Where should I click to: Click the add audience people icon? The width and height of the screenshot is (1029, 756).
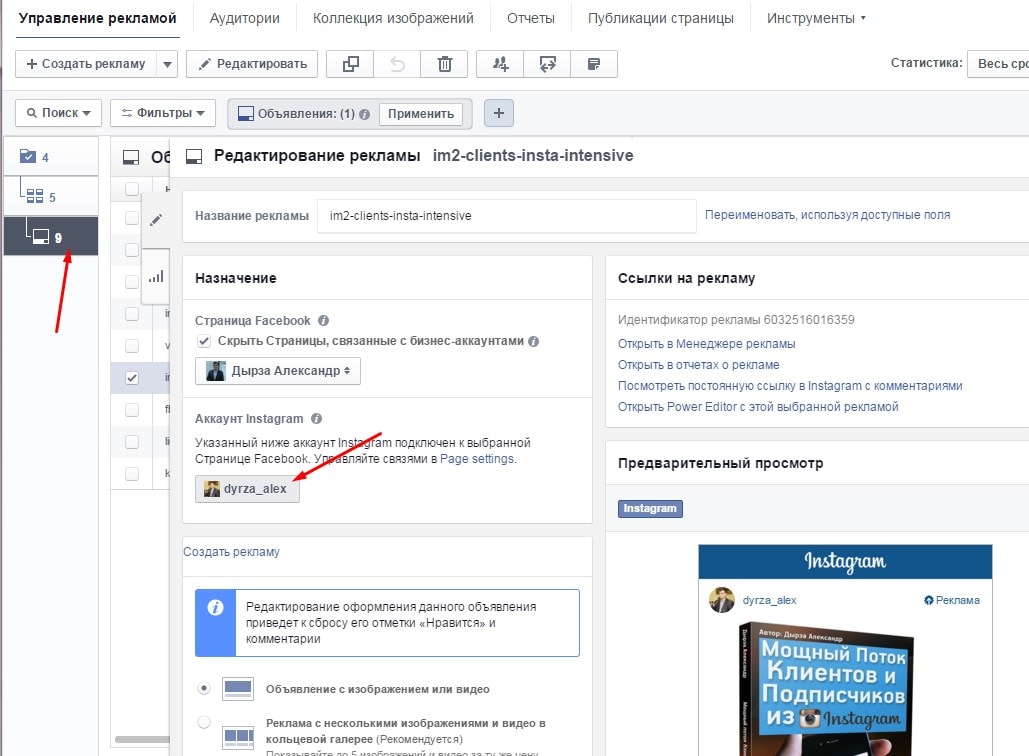(x=500, y=64)
